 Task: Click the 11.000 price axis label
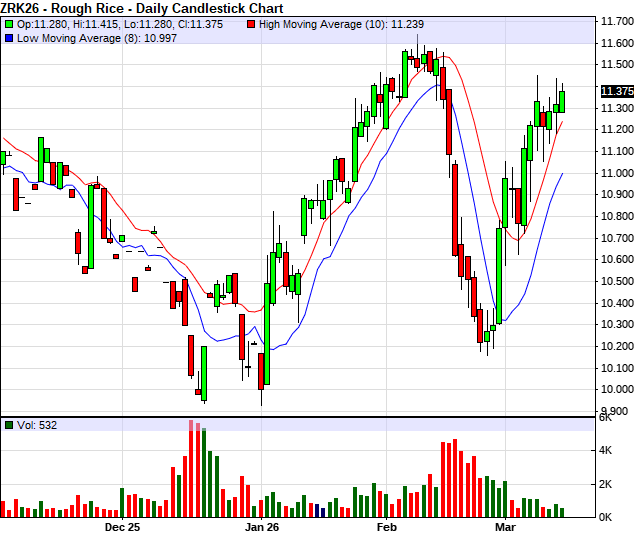[x=616, y=173]
